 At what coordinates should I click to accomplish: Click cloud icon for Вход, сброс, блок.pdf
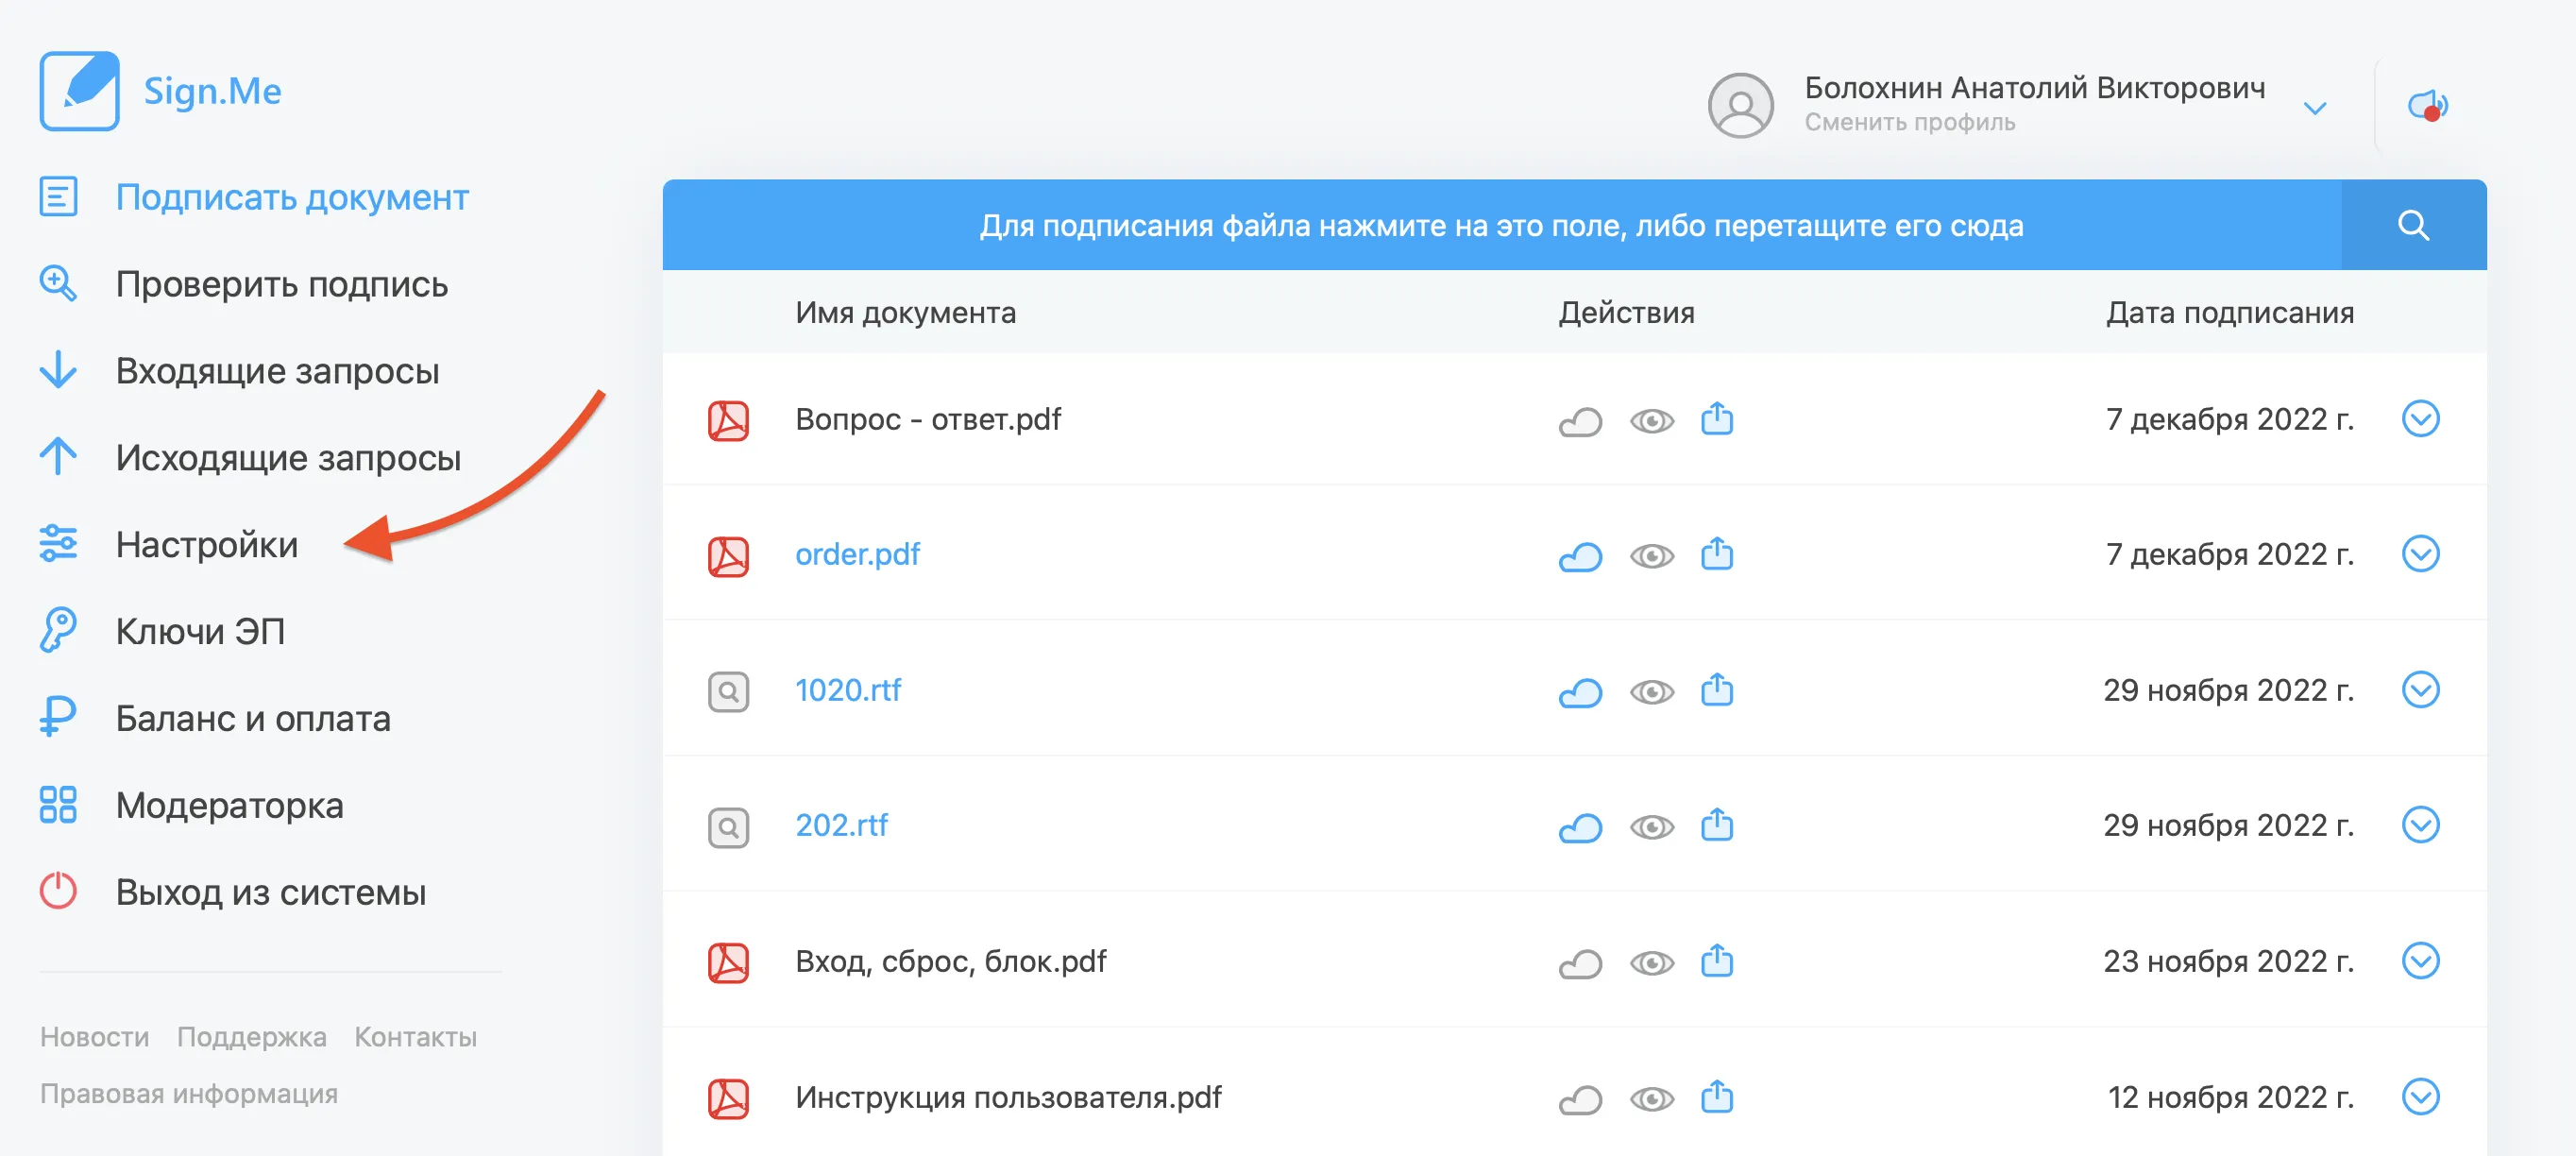coord(1580,963)
